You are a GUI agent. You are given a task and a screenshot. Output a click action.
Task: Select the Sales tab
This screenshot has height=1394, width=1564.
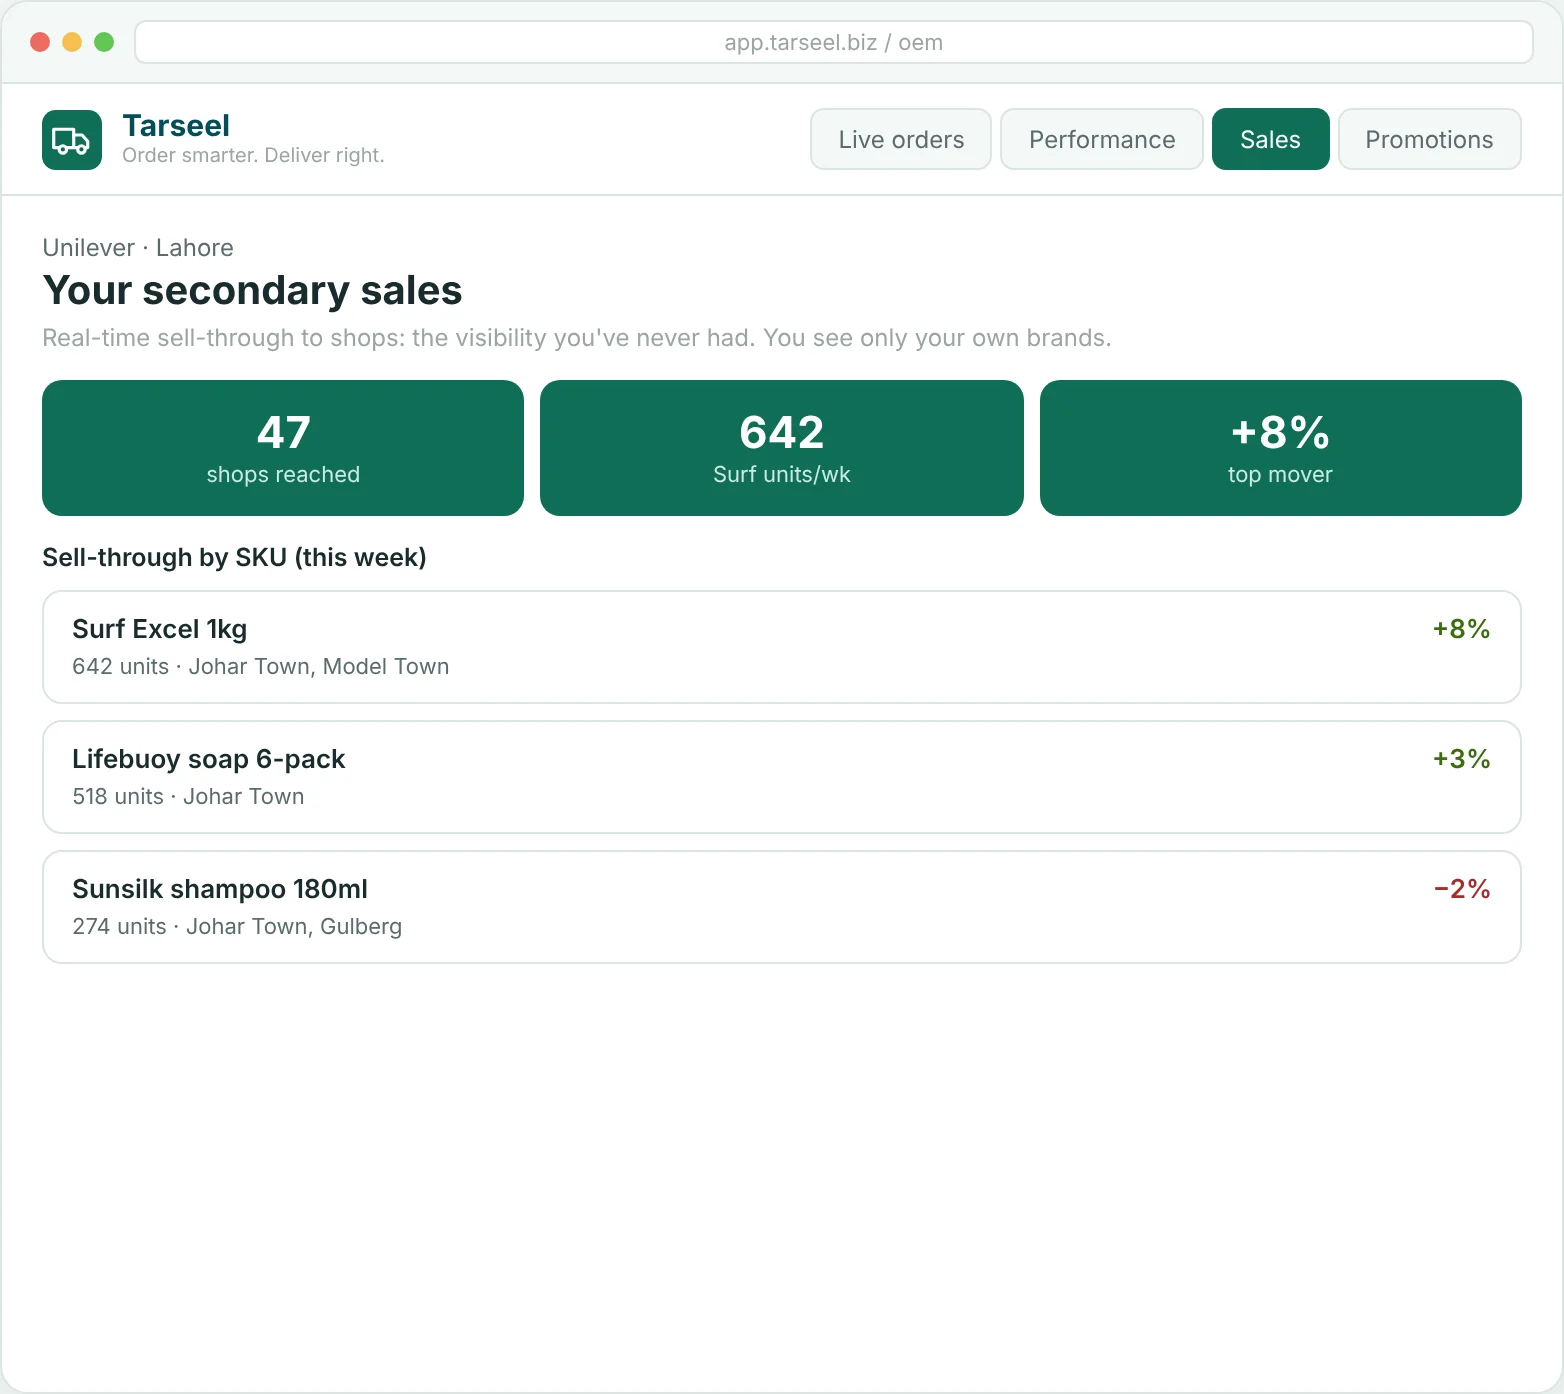[1271, 139]
